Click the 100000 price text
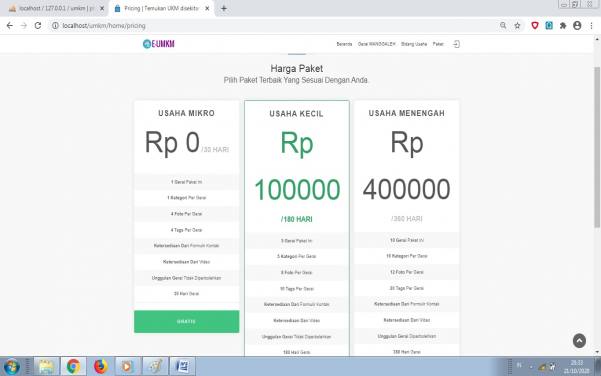 (297, 189)
